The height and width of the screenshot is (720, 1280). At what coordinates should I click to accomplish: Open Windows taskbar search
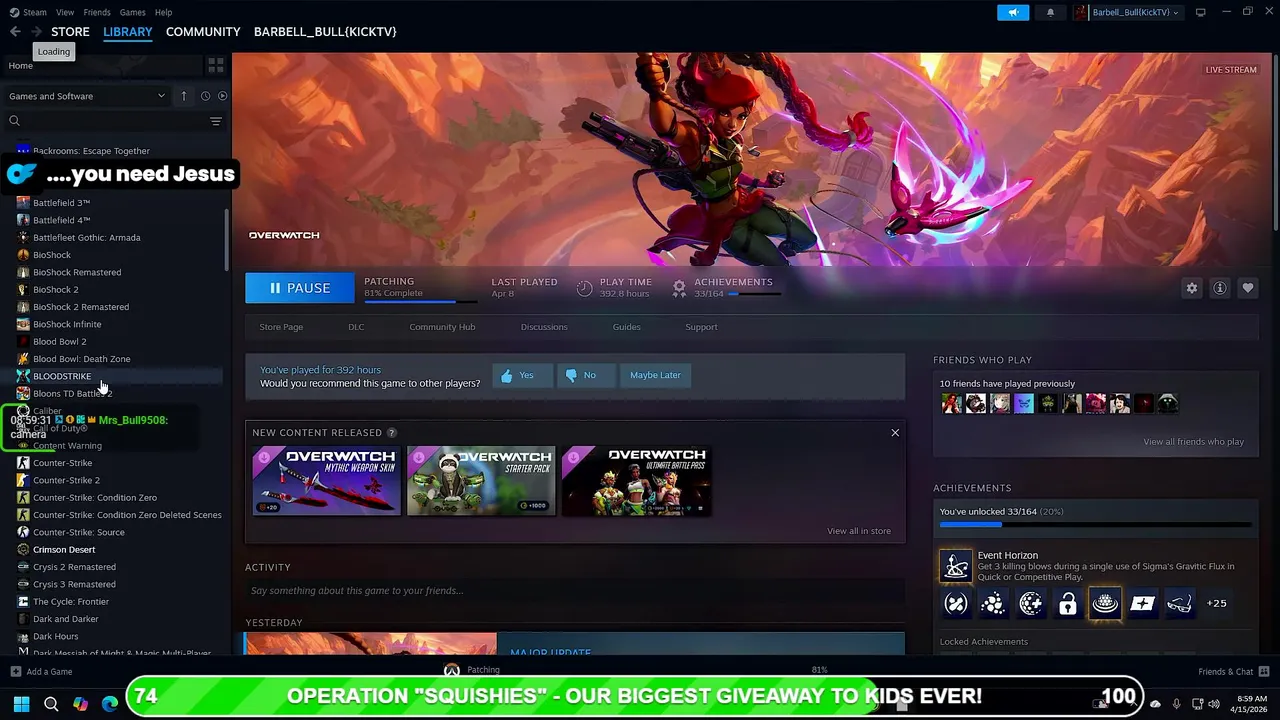coord(51,703)
